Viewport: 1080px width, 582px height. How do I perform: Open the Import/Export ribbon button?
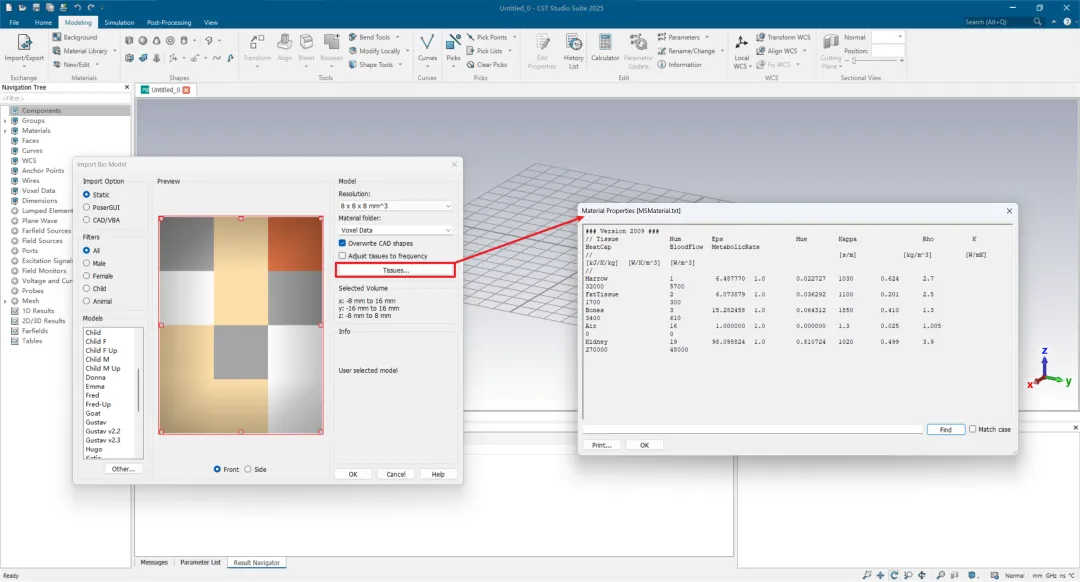click(x=24, y=48)
